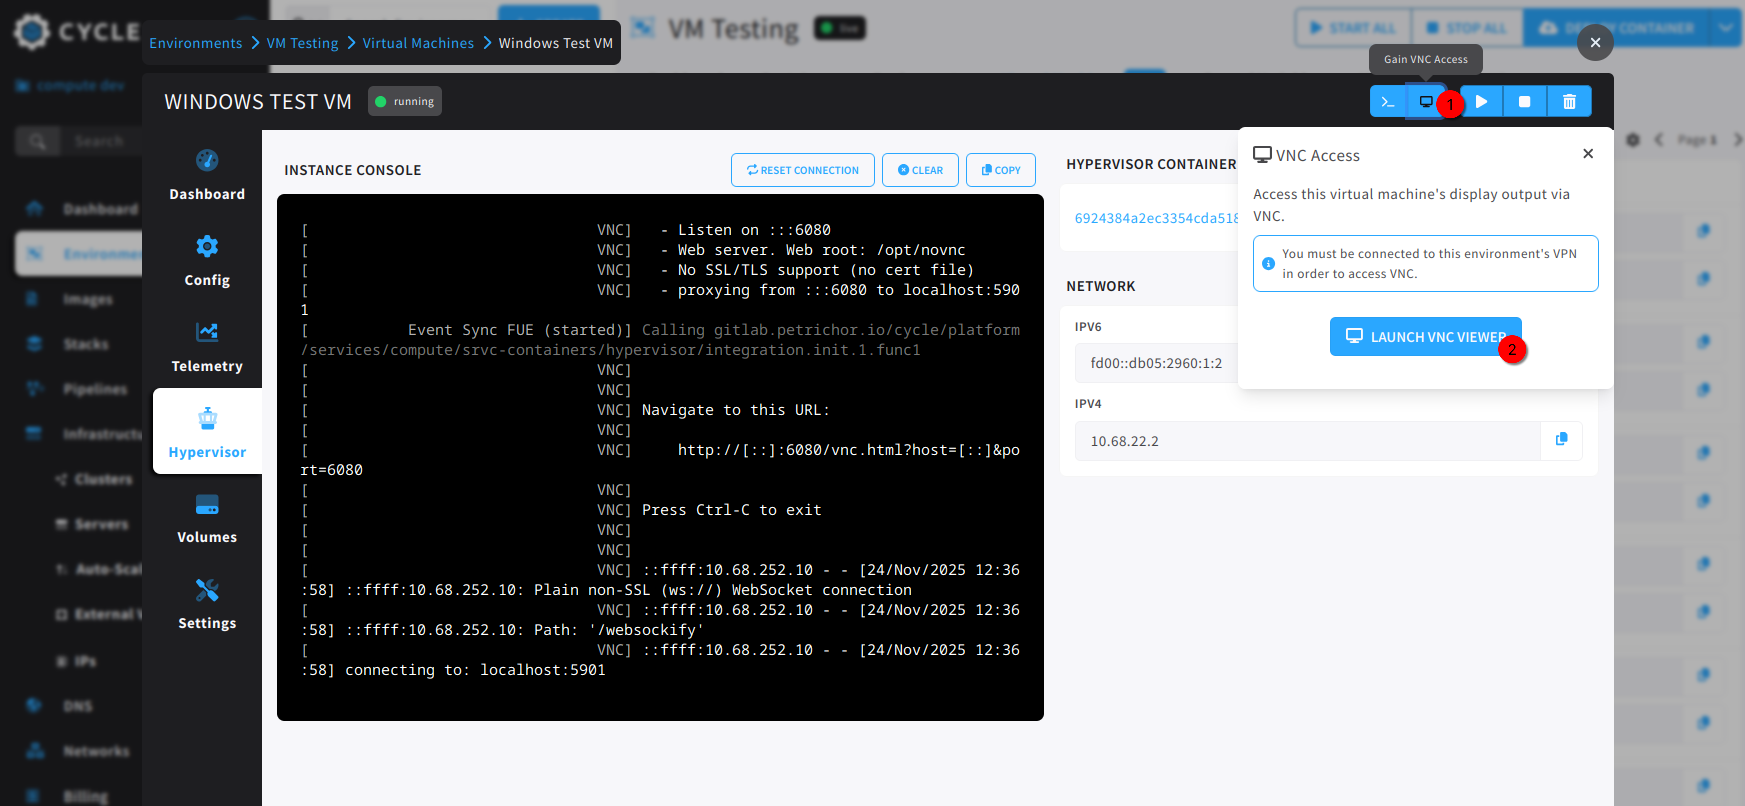Click the IPv6 address field fd00::db05:2960:1:2
1745x806 pixels.
pyautogui.click(x=1156, y=363)
